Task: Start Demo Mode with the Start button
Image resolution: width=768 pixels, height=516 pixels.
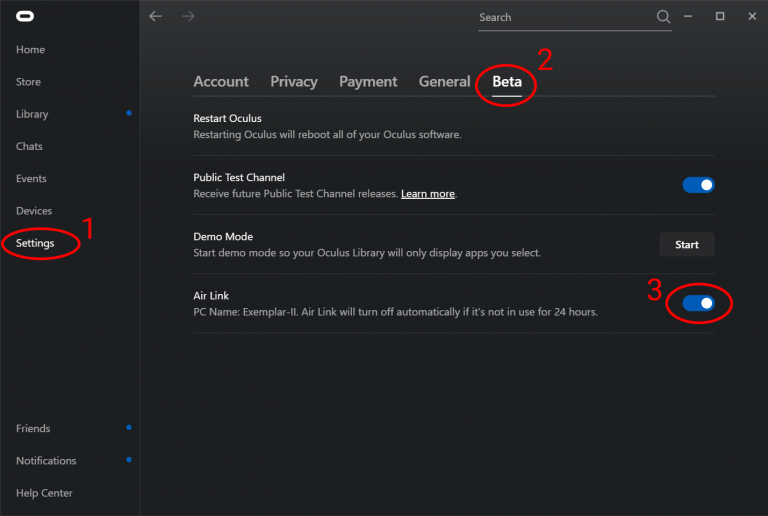Action: coord(687,244)
